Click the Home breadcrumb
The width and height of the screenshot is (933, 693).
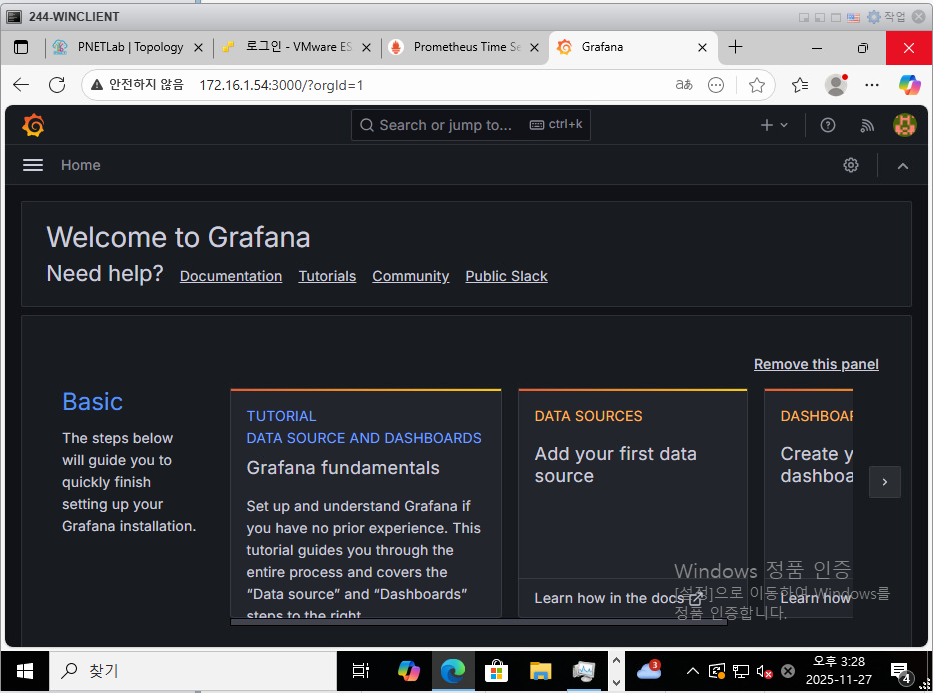(80, 165)
